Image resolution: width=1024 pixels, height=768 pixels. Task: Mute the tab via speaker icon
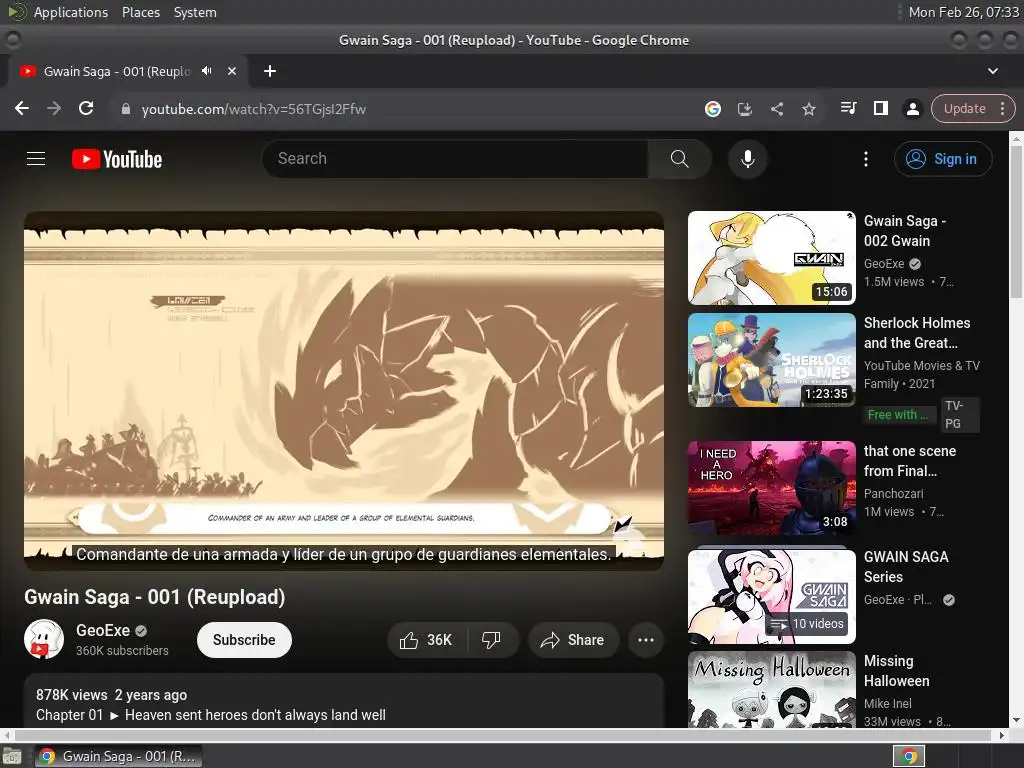point(207,71)
